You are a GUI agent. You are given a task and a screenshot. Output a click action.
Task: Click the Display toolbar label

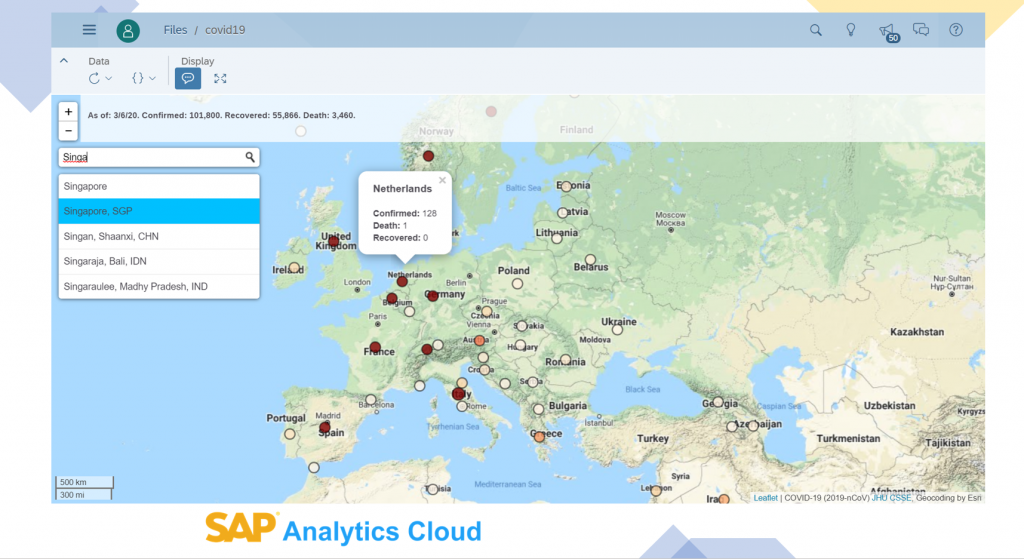(x=197, y=61)
